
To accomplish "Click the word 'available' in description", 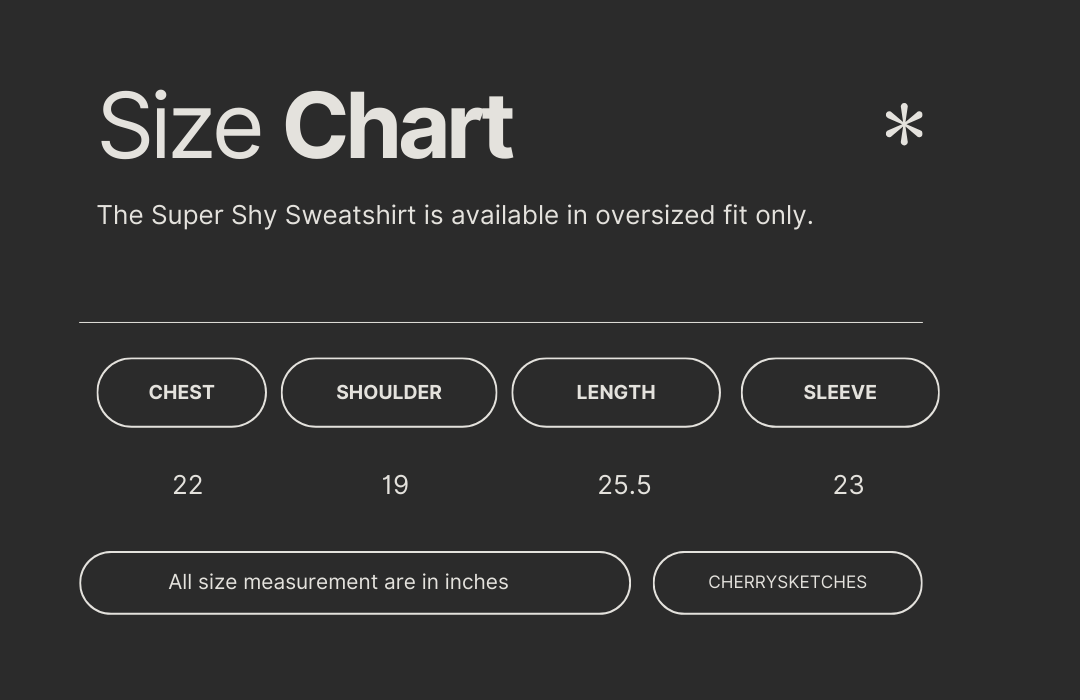I will [505, 216].
